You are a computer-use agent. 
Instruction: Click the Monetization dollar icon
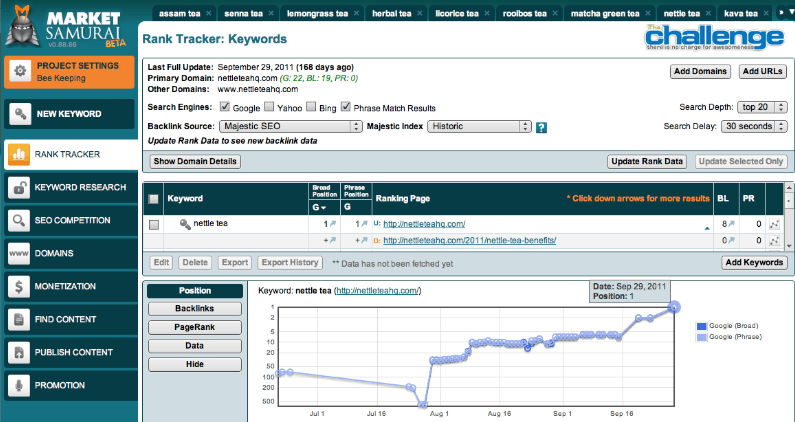[x=19, y=286]
